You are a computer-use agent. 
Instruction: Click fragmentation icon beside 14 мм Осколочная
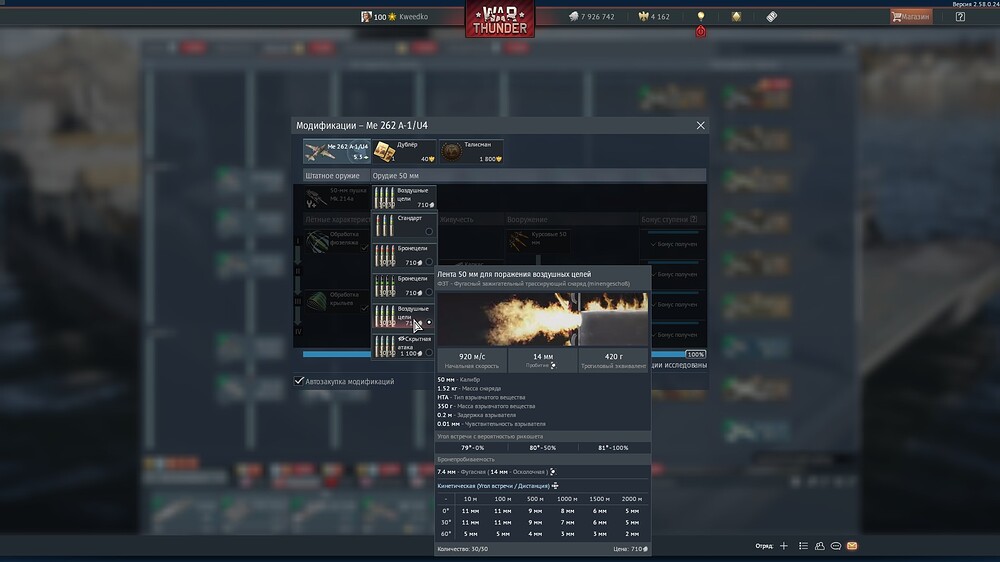553,471
